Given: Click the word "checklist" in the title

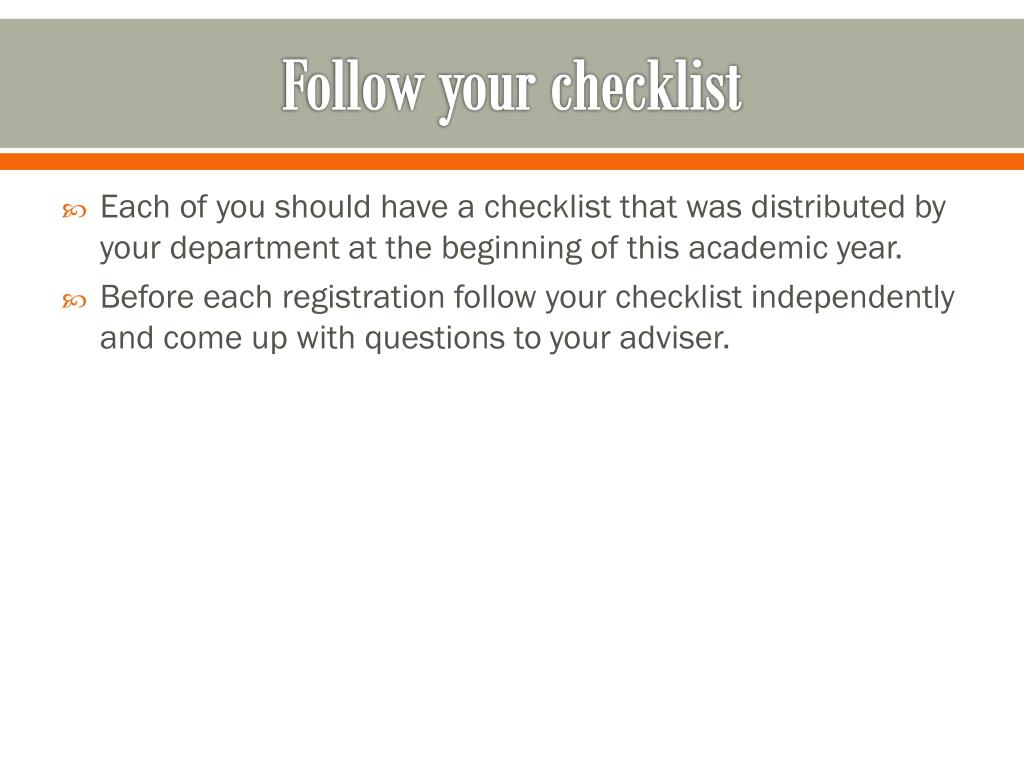Looking at the screenshot, I should coord(647,85).
